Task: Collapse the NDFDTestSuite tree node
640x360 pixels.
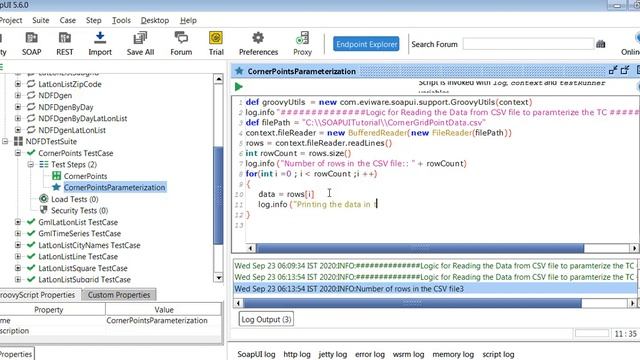Action: tap(5, 141)
